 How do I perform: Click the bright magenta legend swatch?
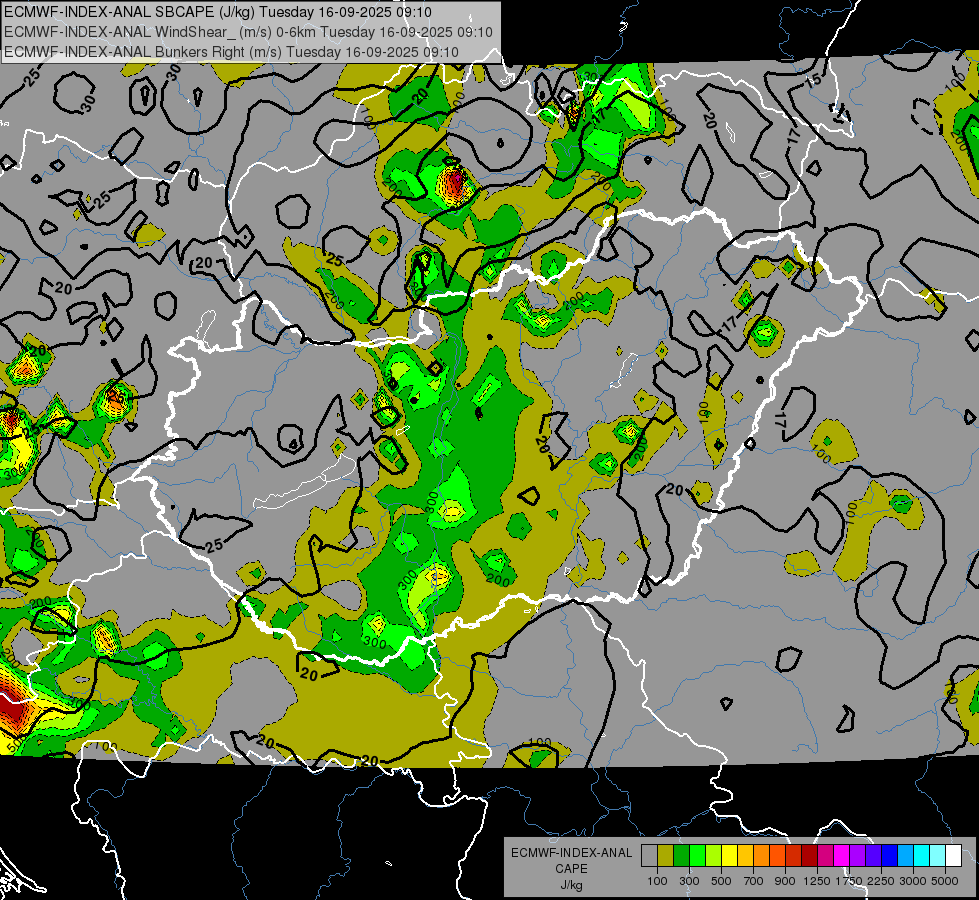pyautogui.click(x=841, y=855)
